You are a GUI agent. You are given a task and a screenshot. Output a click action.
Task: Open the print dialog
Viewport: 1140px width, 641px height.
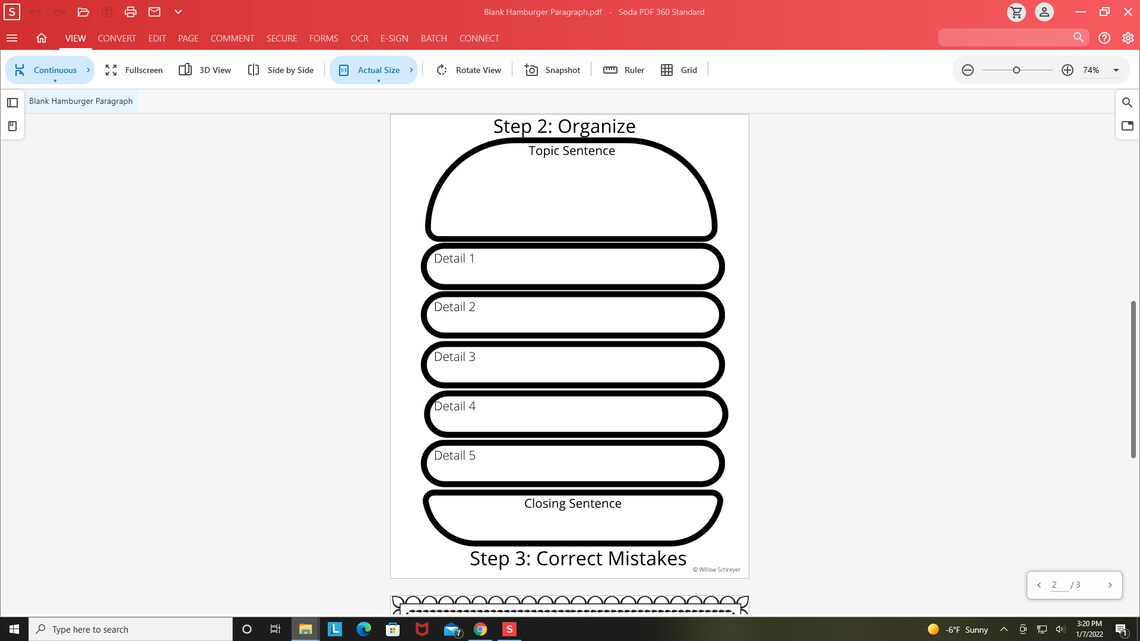(x=130, y=11)
